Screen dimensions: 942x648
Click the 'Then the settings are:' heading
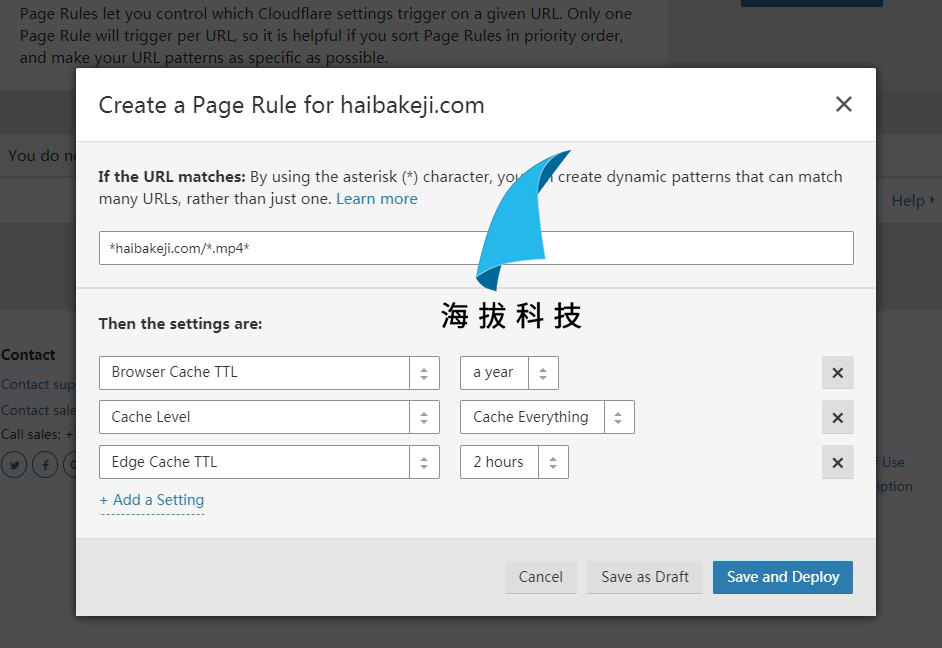[x=180, y=324]
